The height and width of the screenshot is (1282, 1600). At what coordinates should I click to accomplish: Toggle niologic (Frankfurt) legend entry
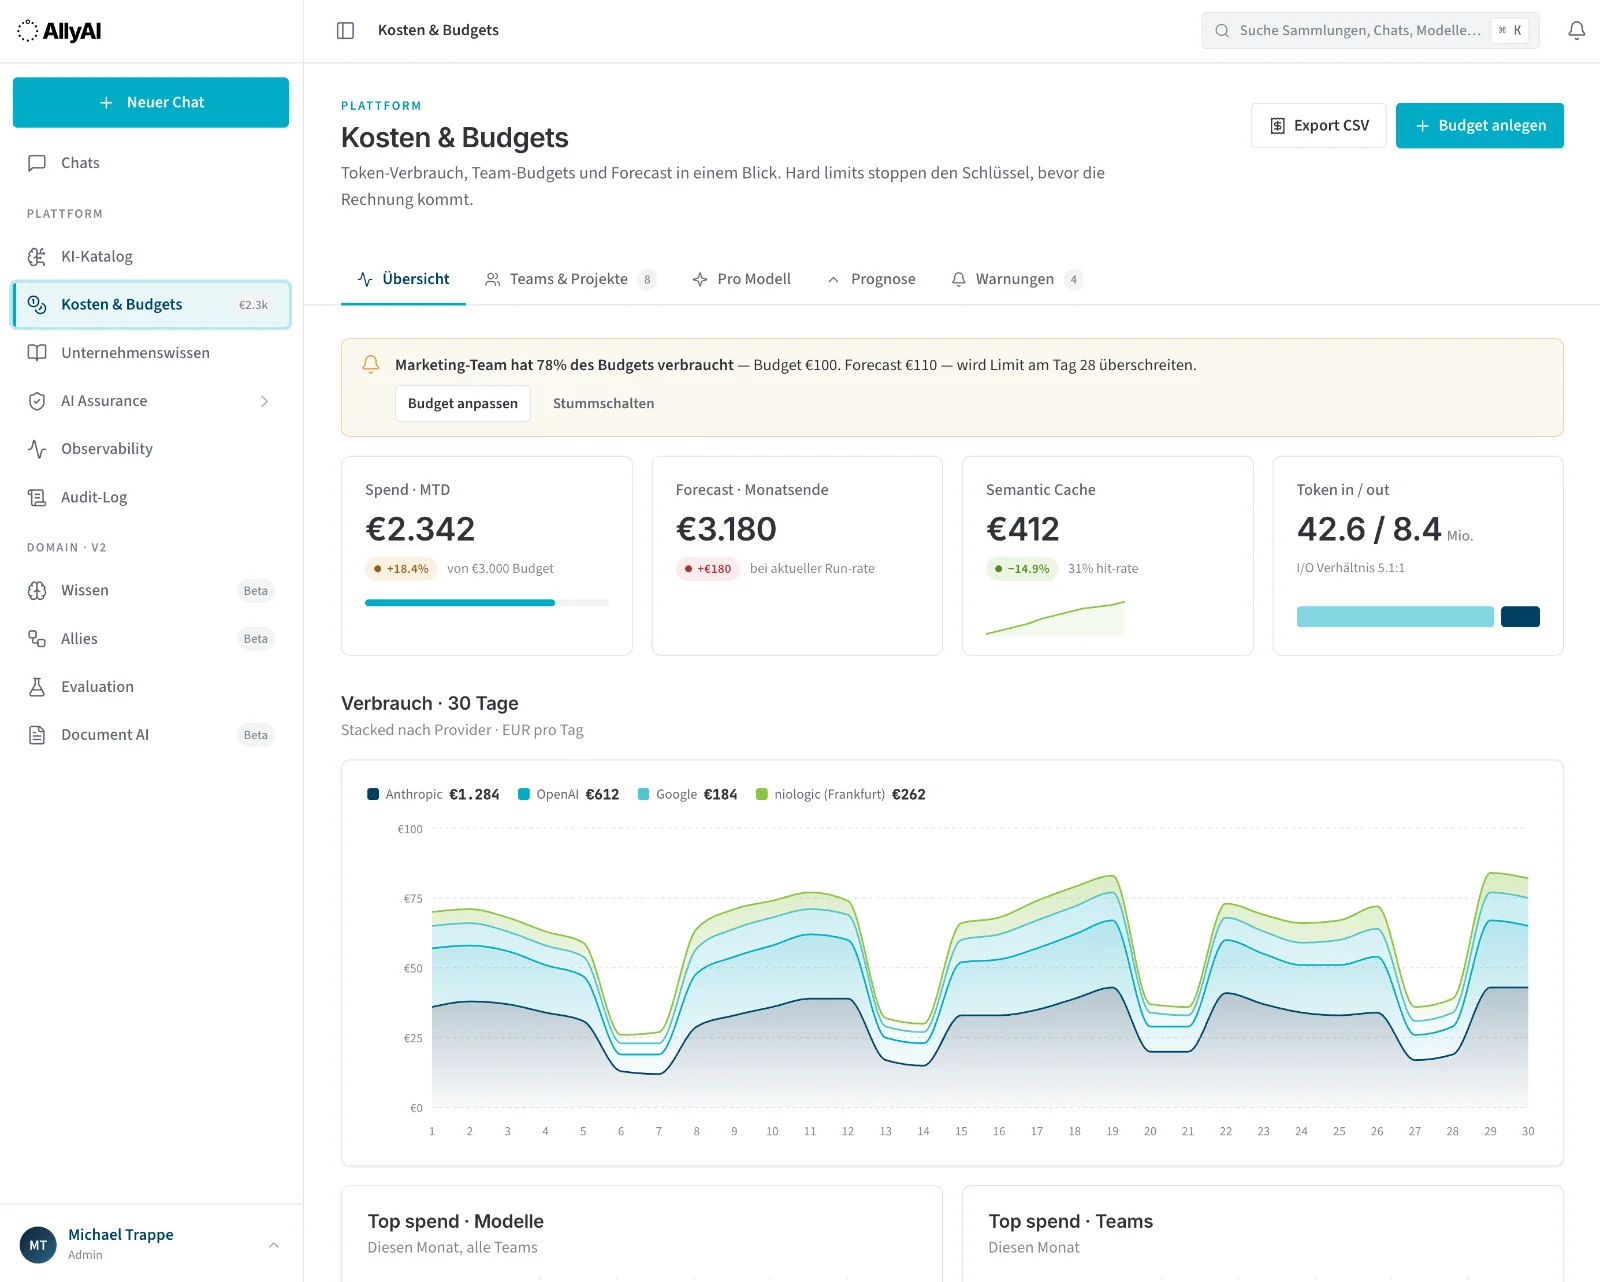click(840, 794)
